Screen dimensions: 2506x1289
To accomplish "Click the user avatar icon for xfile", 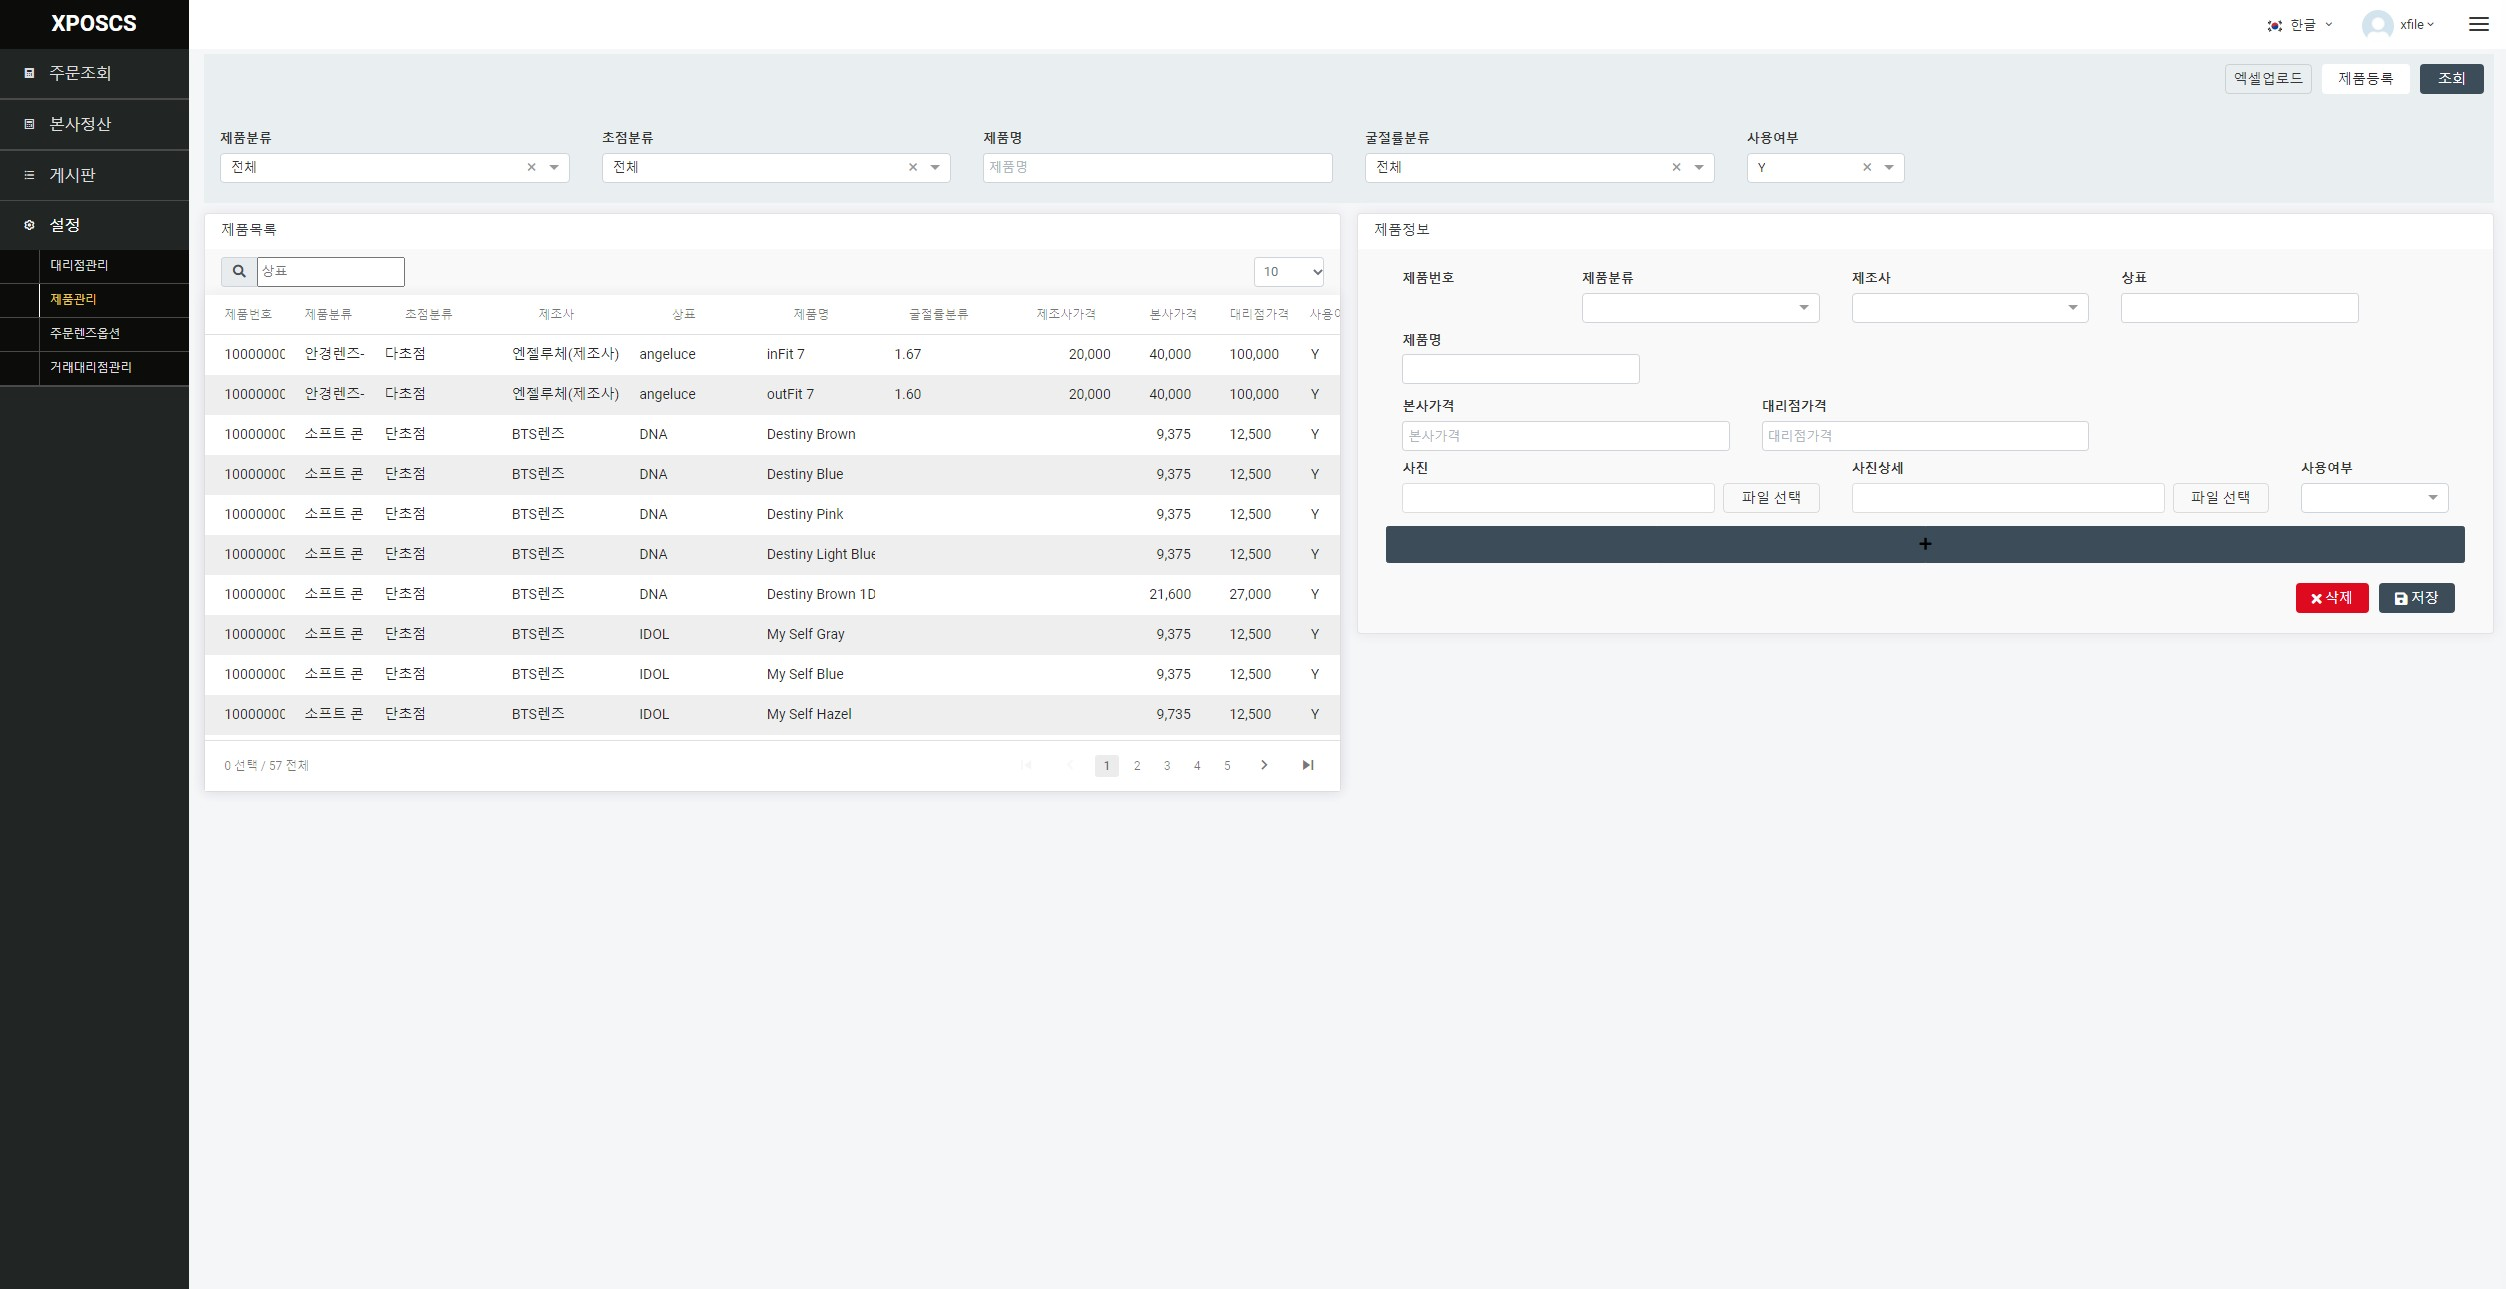I will point(2376,25).
